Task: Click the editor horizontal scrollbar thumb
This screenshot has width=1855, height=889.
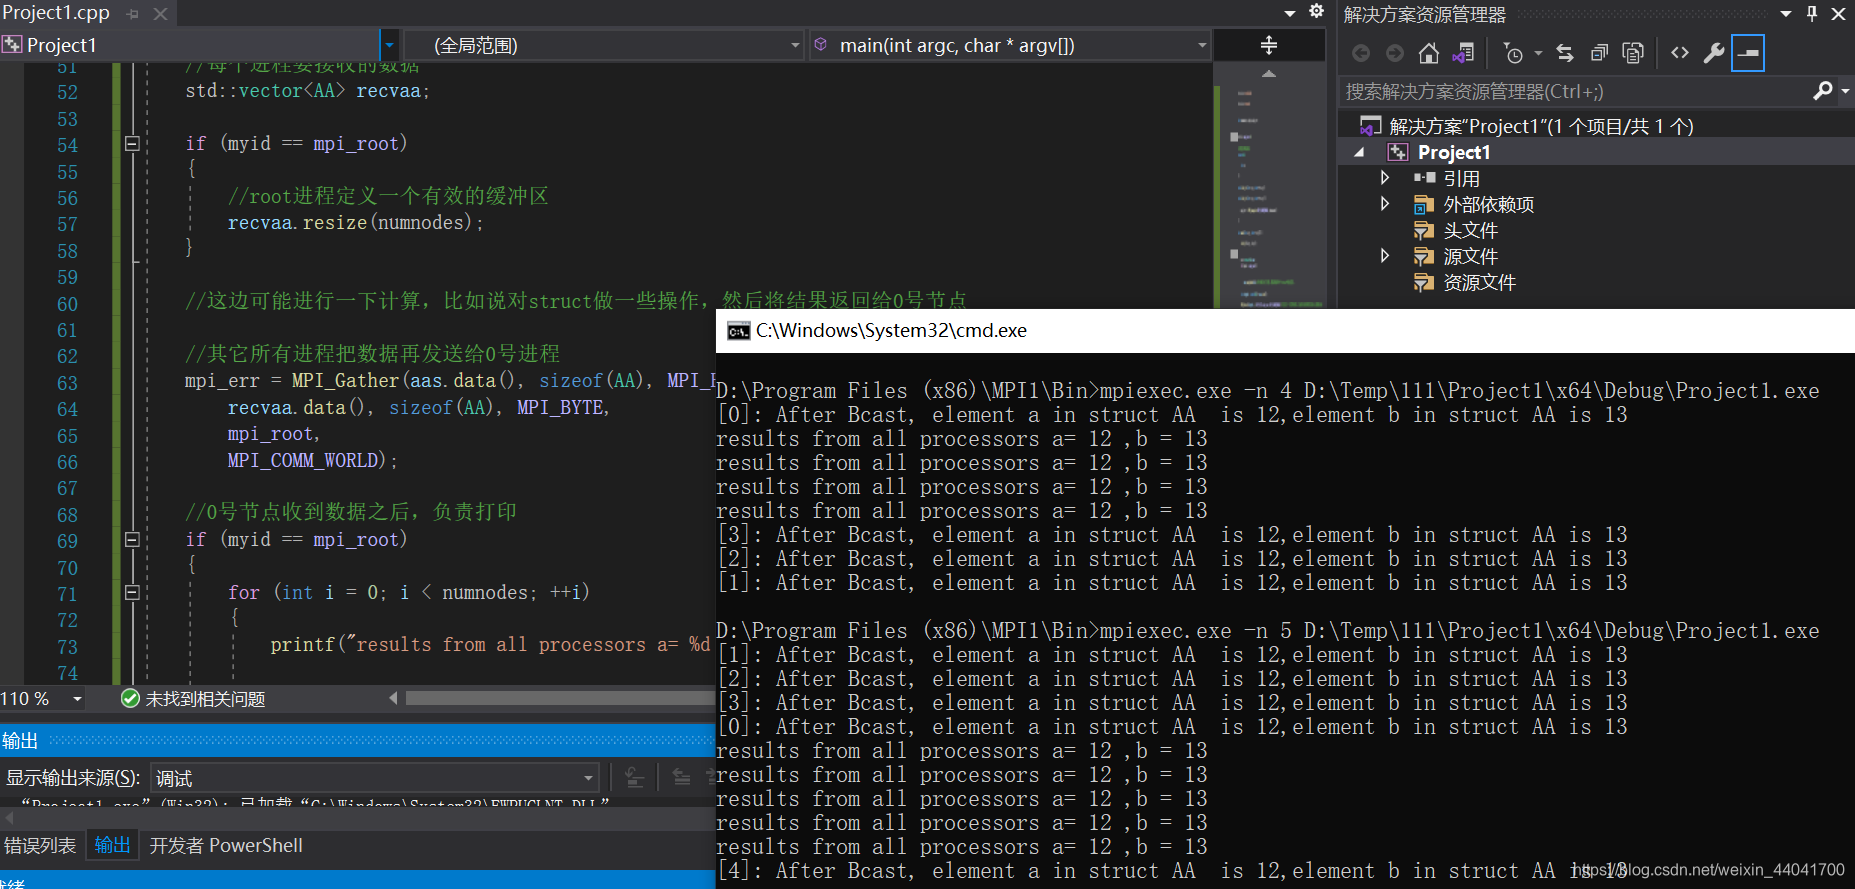Action: pyautogui.click(x=560, y=698)
